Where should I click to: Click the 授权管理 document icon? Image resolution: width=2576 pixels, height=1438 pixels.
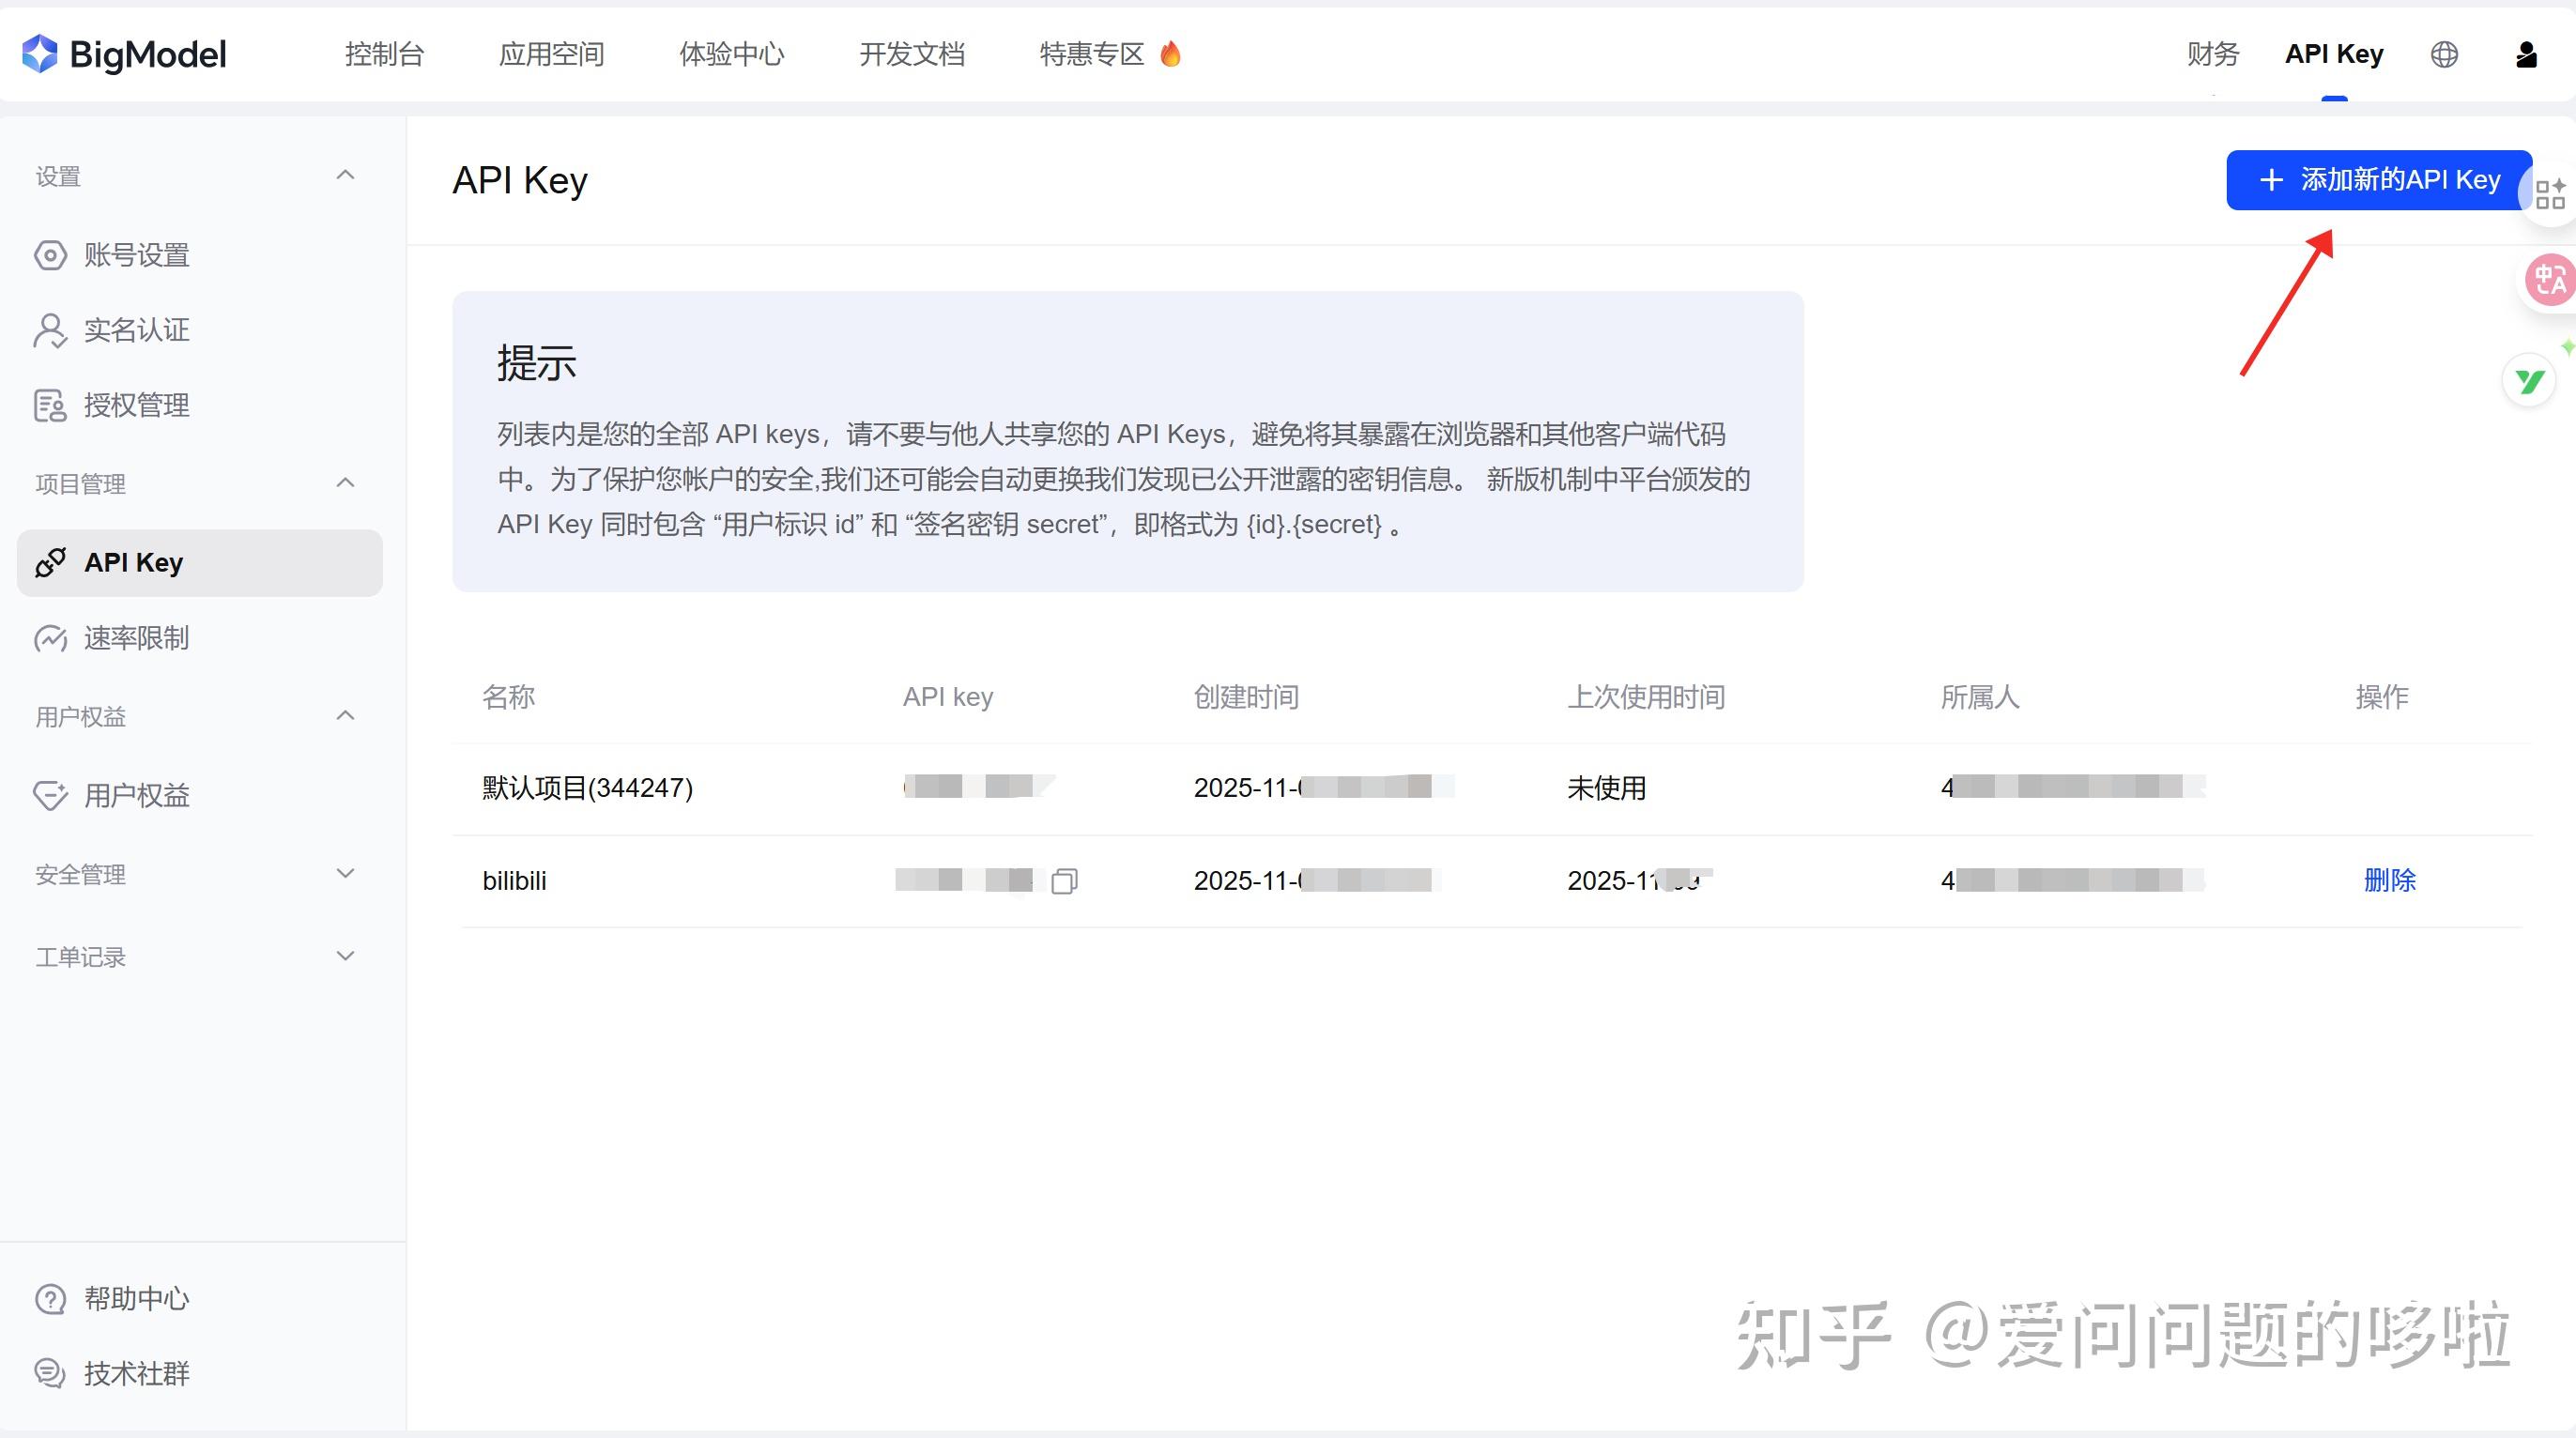point(50,405)
